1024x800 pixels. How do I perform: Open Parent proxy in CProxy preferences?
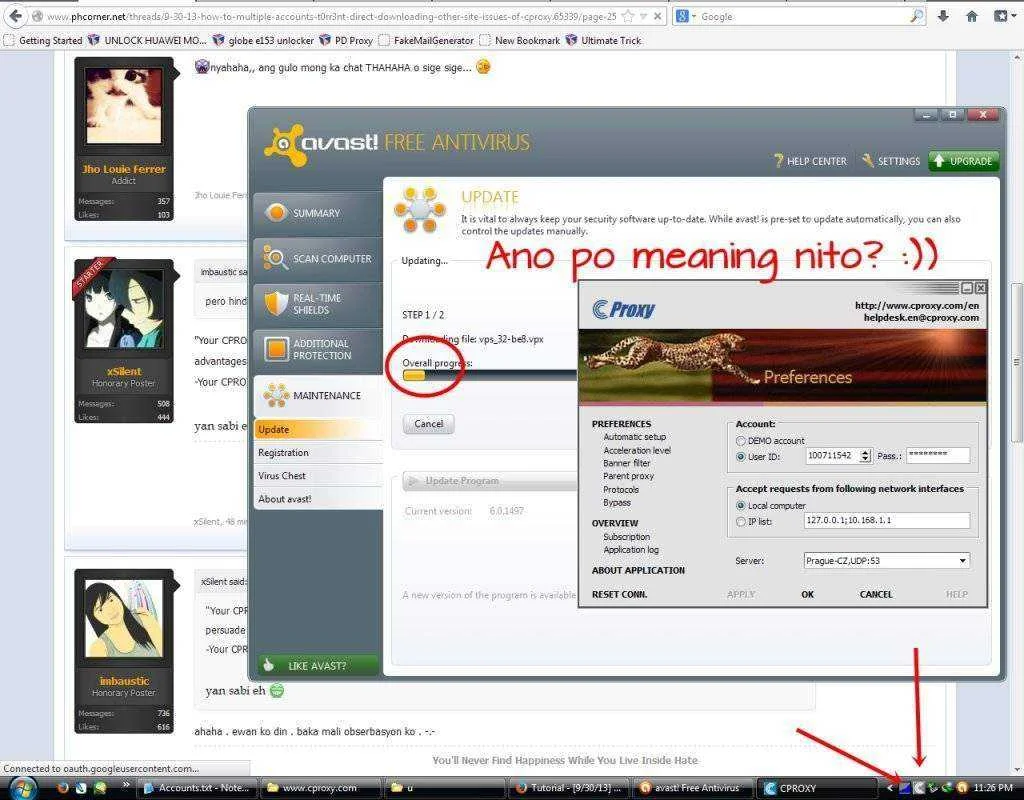pyautogui.click(x=628, y=476)
